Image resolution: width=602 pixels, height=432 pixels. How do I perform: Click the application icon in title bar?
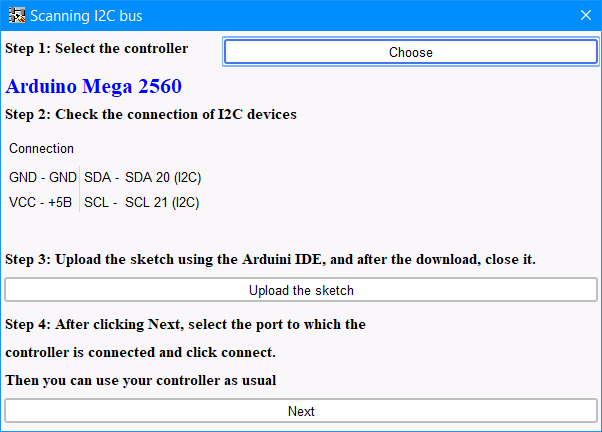click(x=17, y=15)
